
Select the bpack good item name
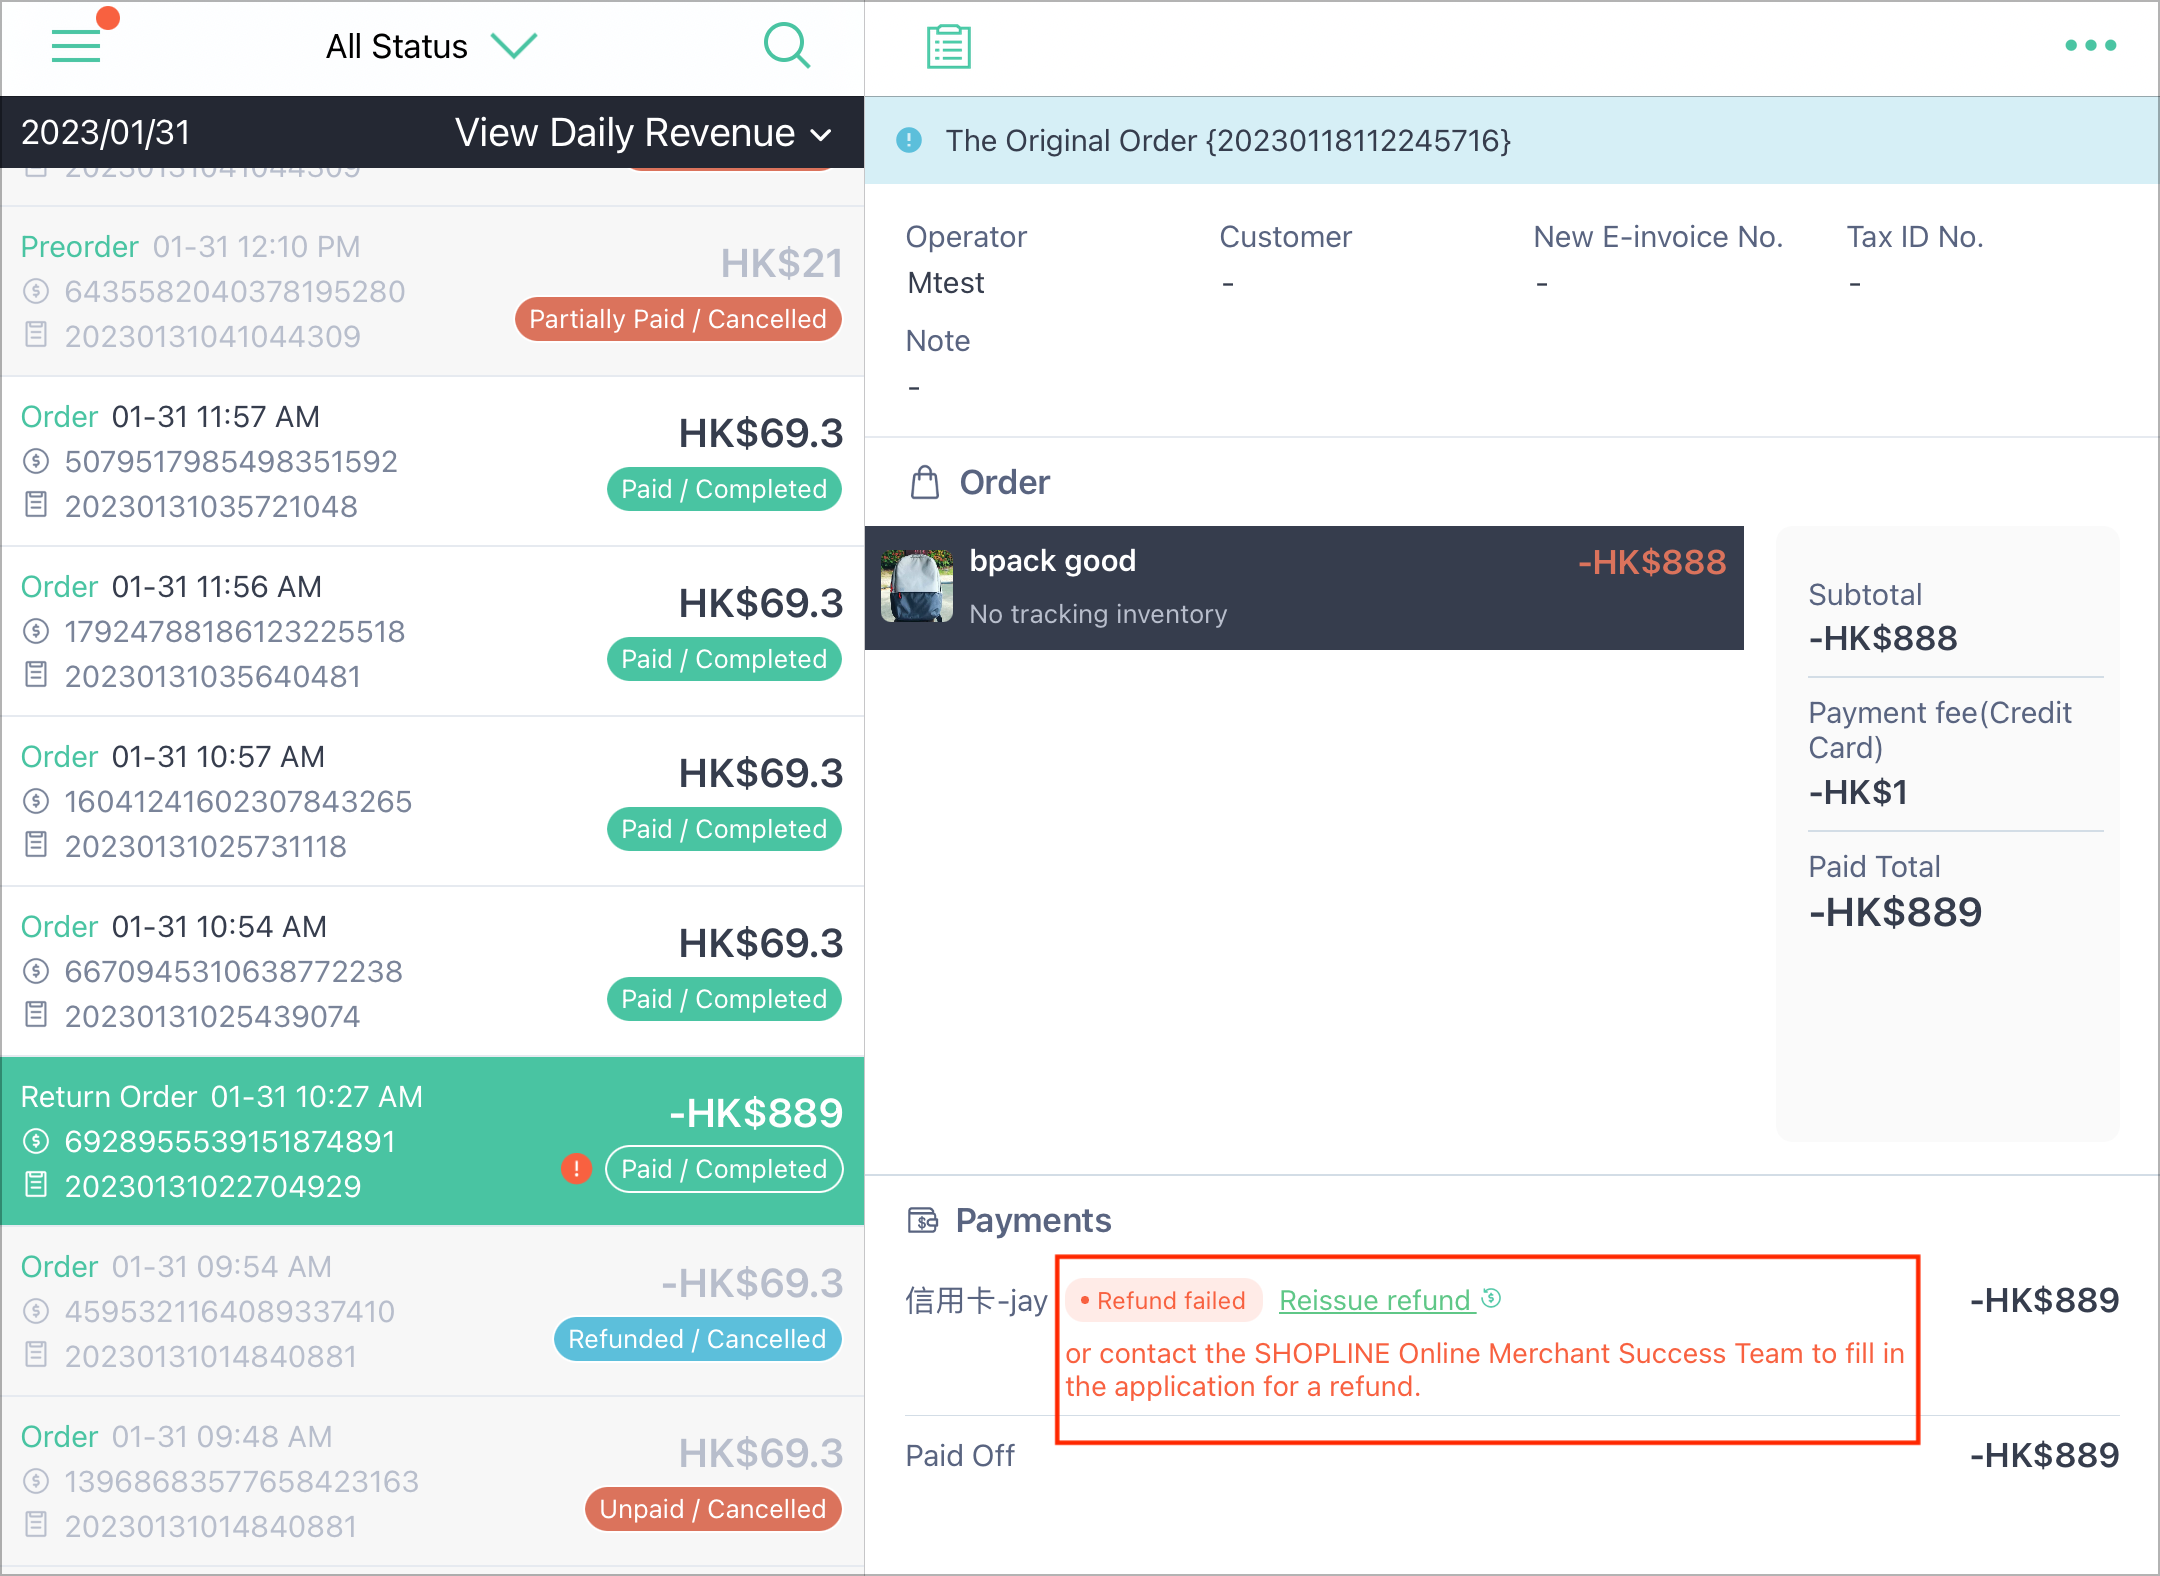tap(1053, 561)
